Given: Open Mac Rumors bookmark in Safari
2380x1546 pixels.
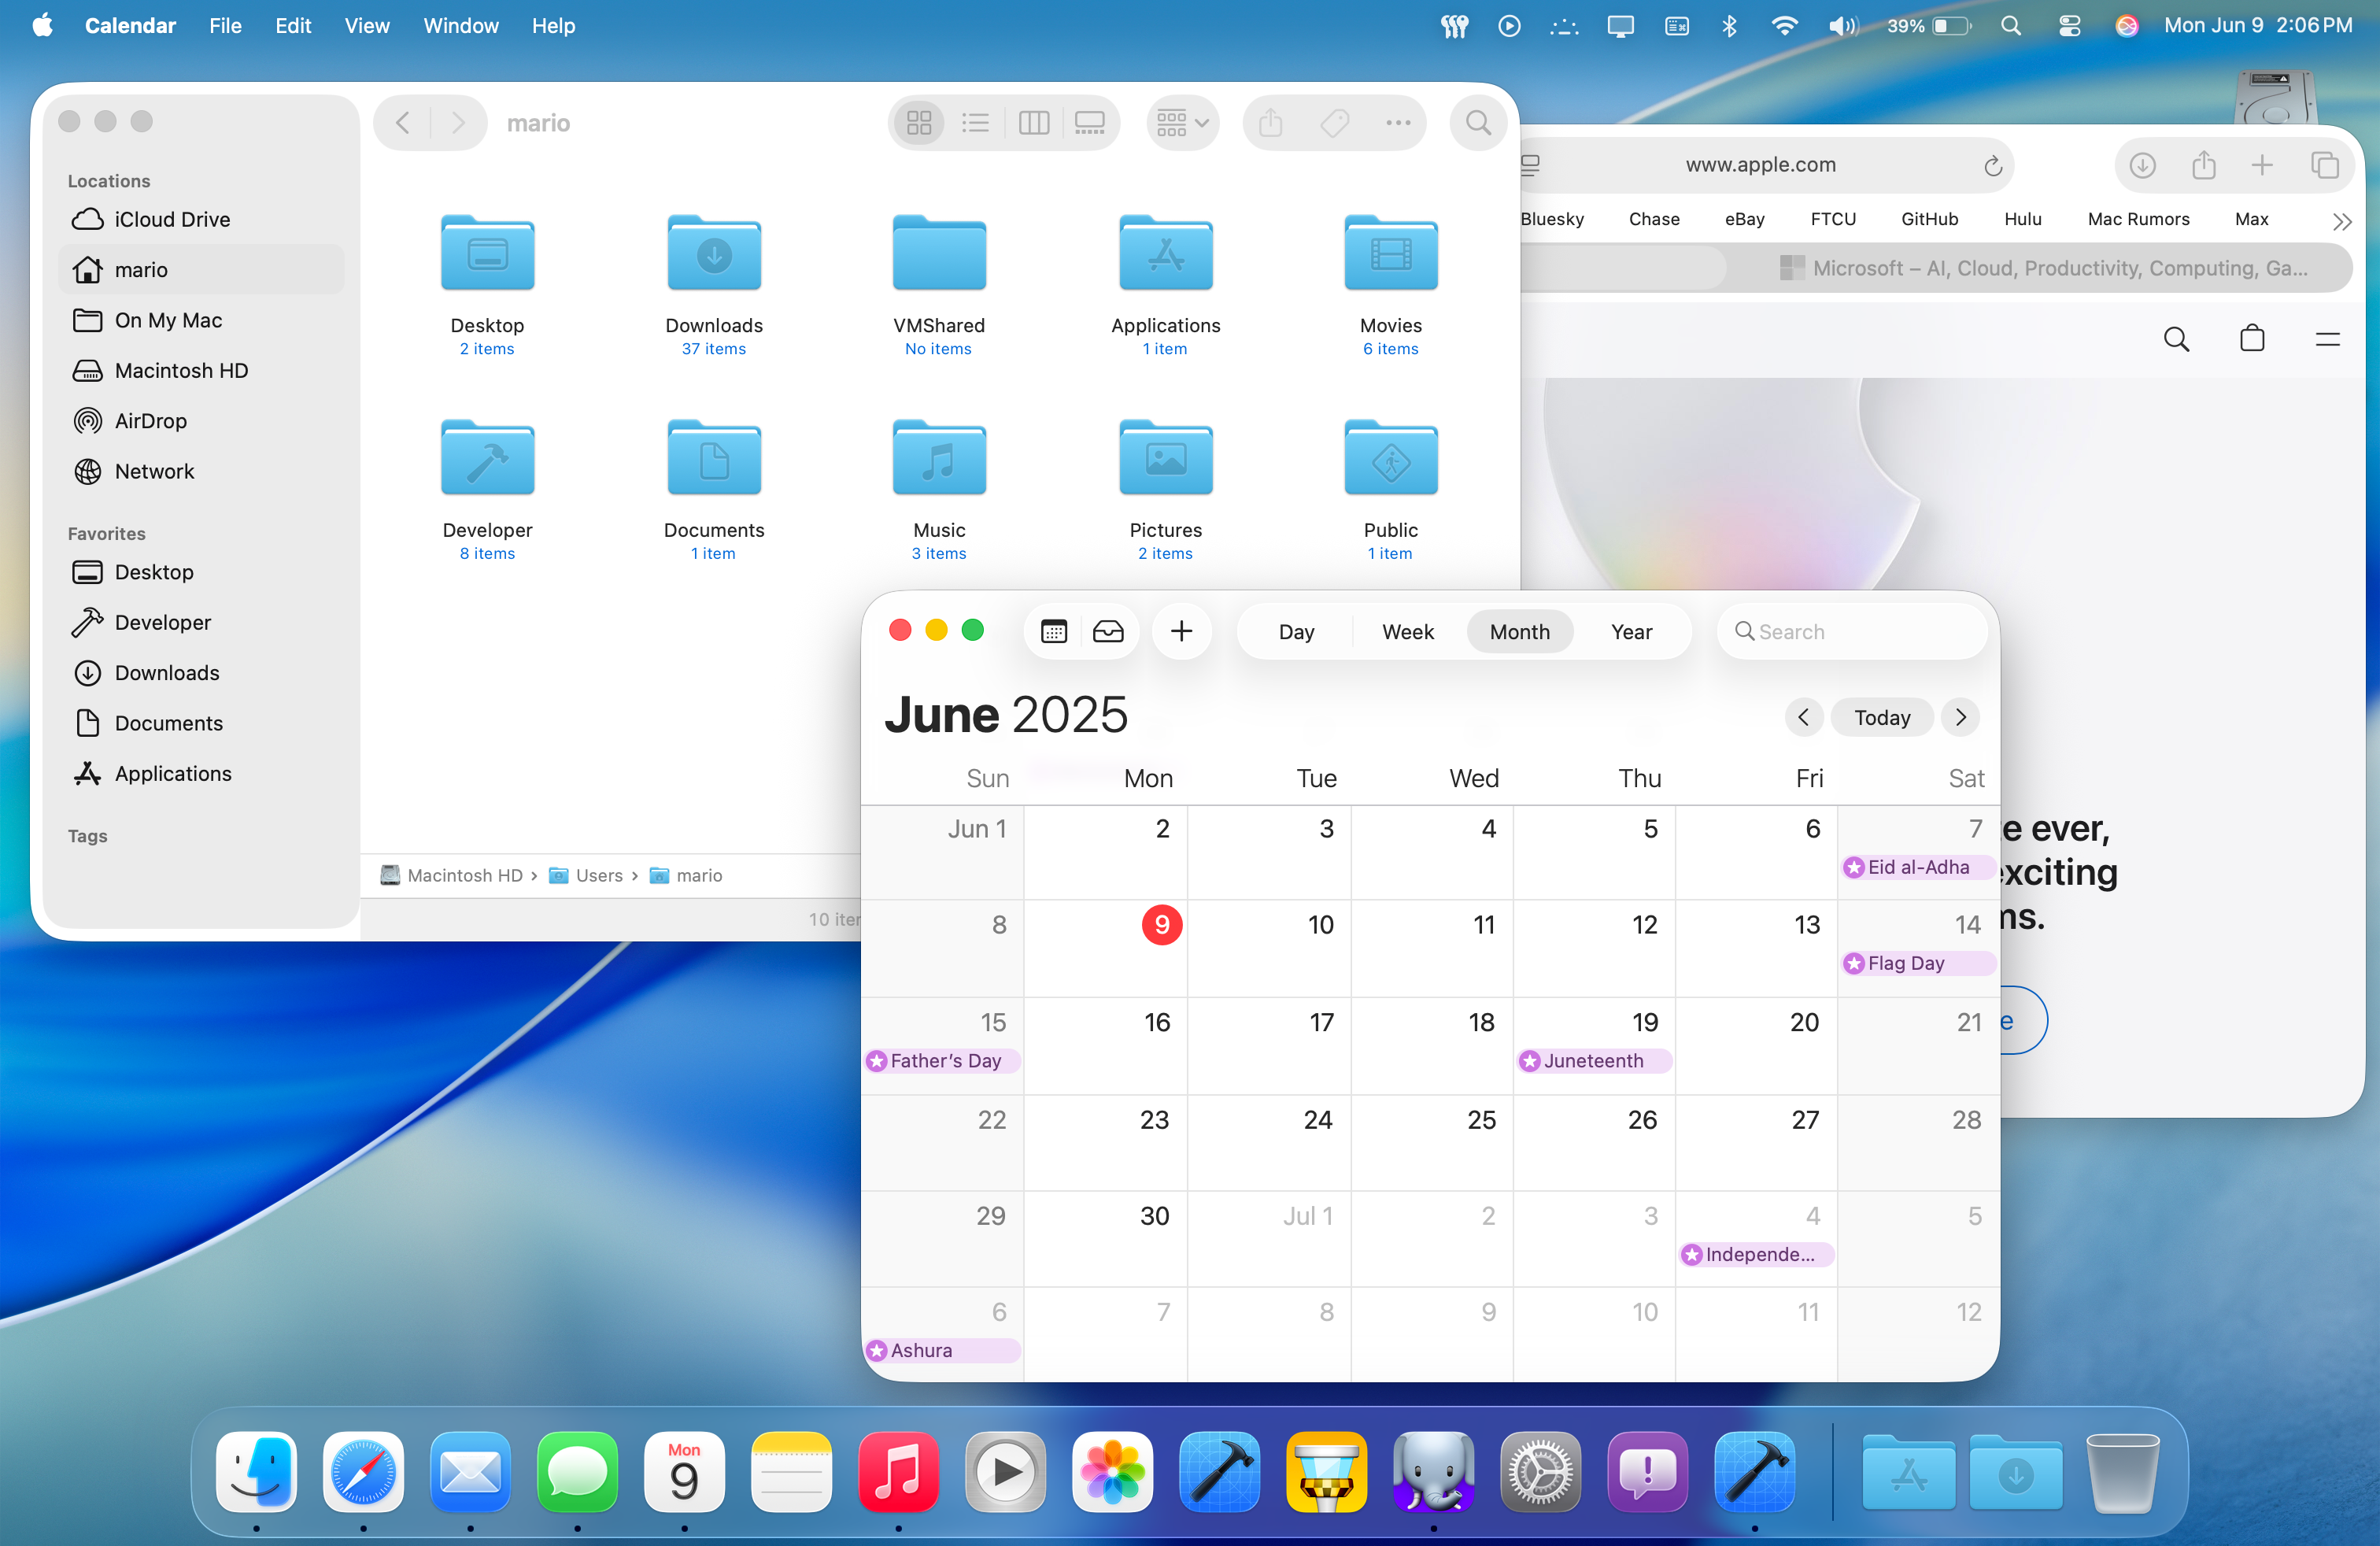Looking at the screenshot, I should tap(2138, 219).
